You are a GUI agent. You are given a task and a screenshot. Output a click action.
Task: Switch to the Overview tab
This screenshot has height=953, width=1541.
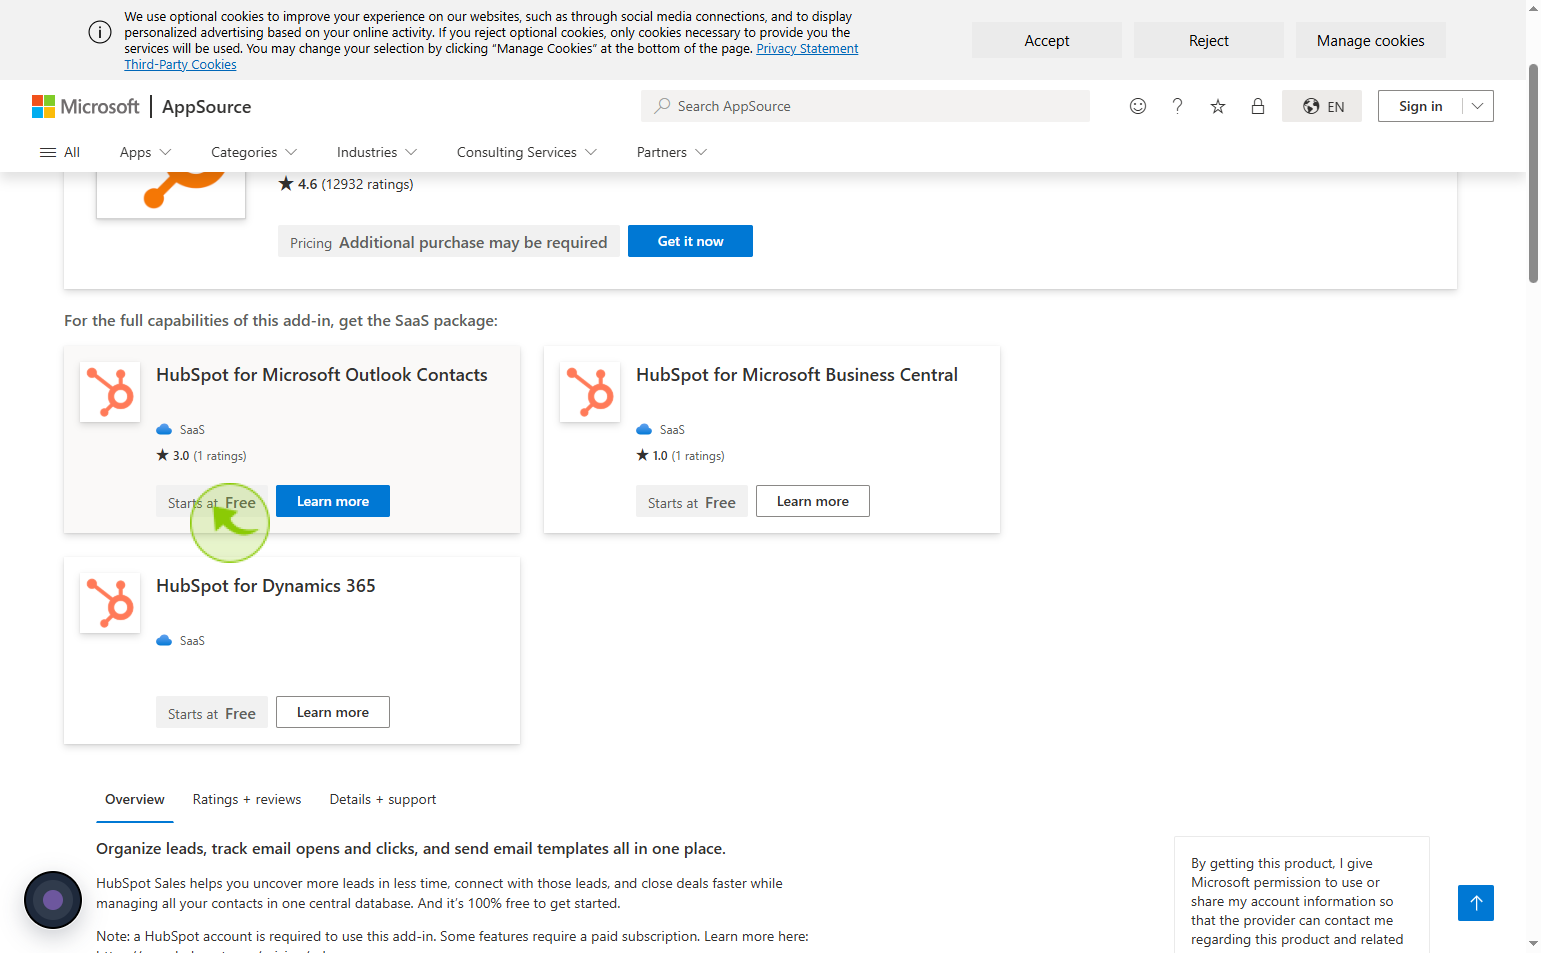[135, 799]
